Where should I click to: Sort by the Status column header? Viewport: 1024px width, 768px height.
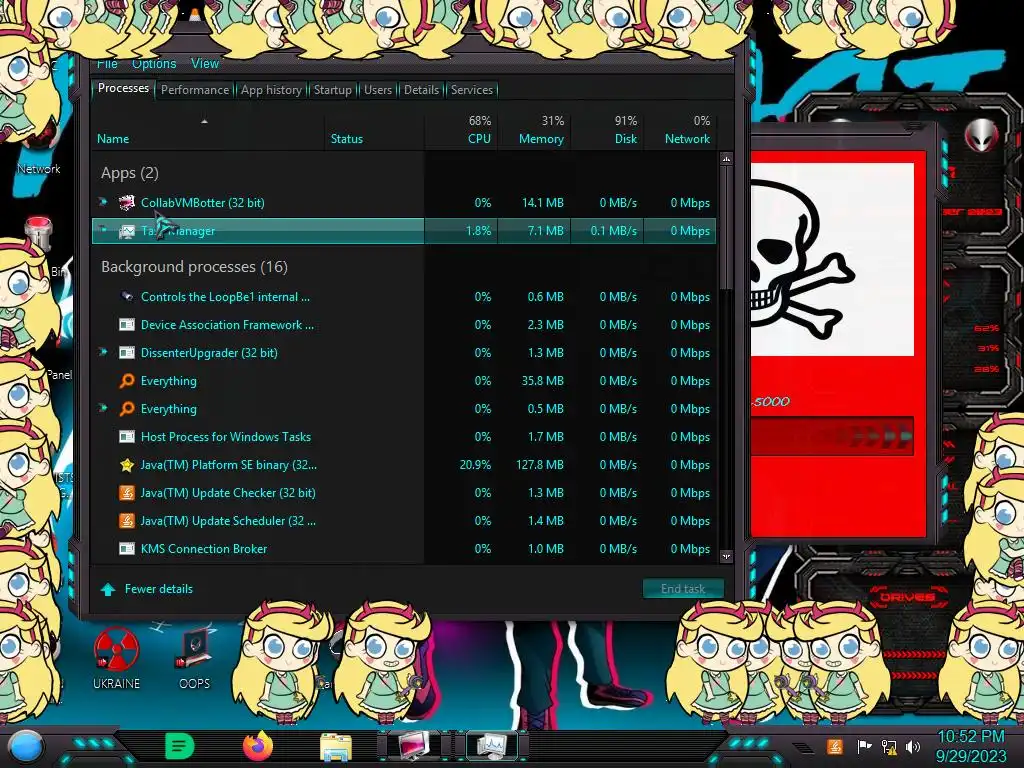(374, 131)
